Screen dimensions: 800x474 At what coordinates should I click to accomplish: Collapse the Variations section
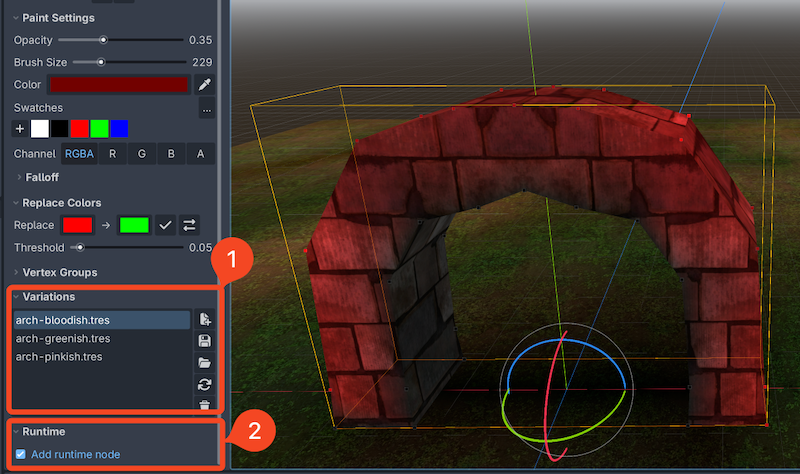click(16, 297)
